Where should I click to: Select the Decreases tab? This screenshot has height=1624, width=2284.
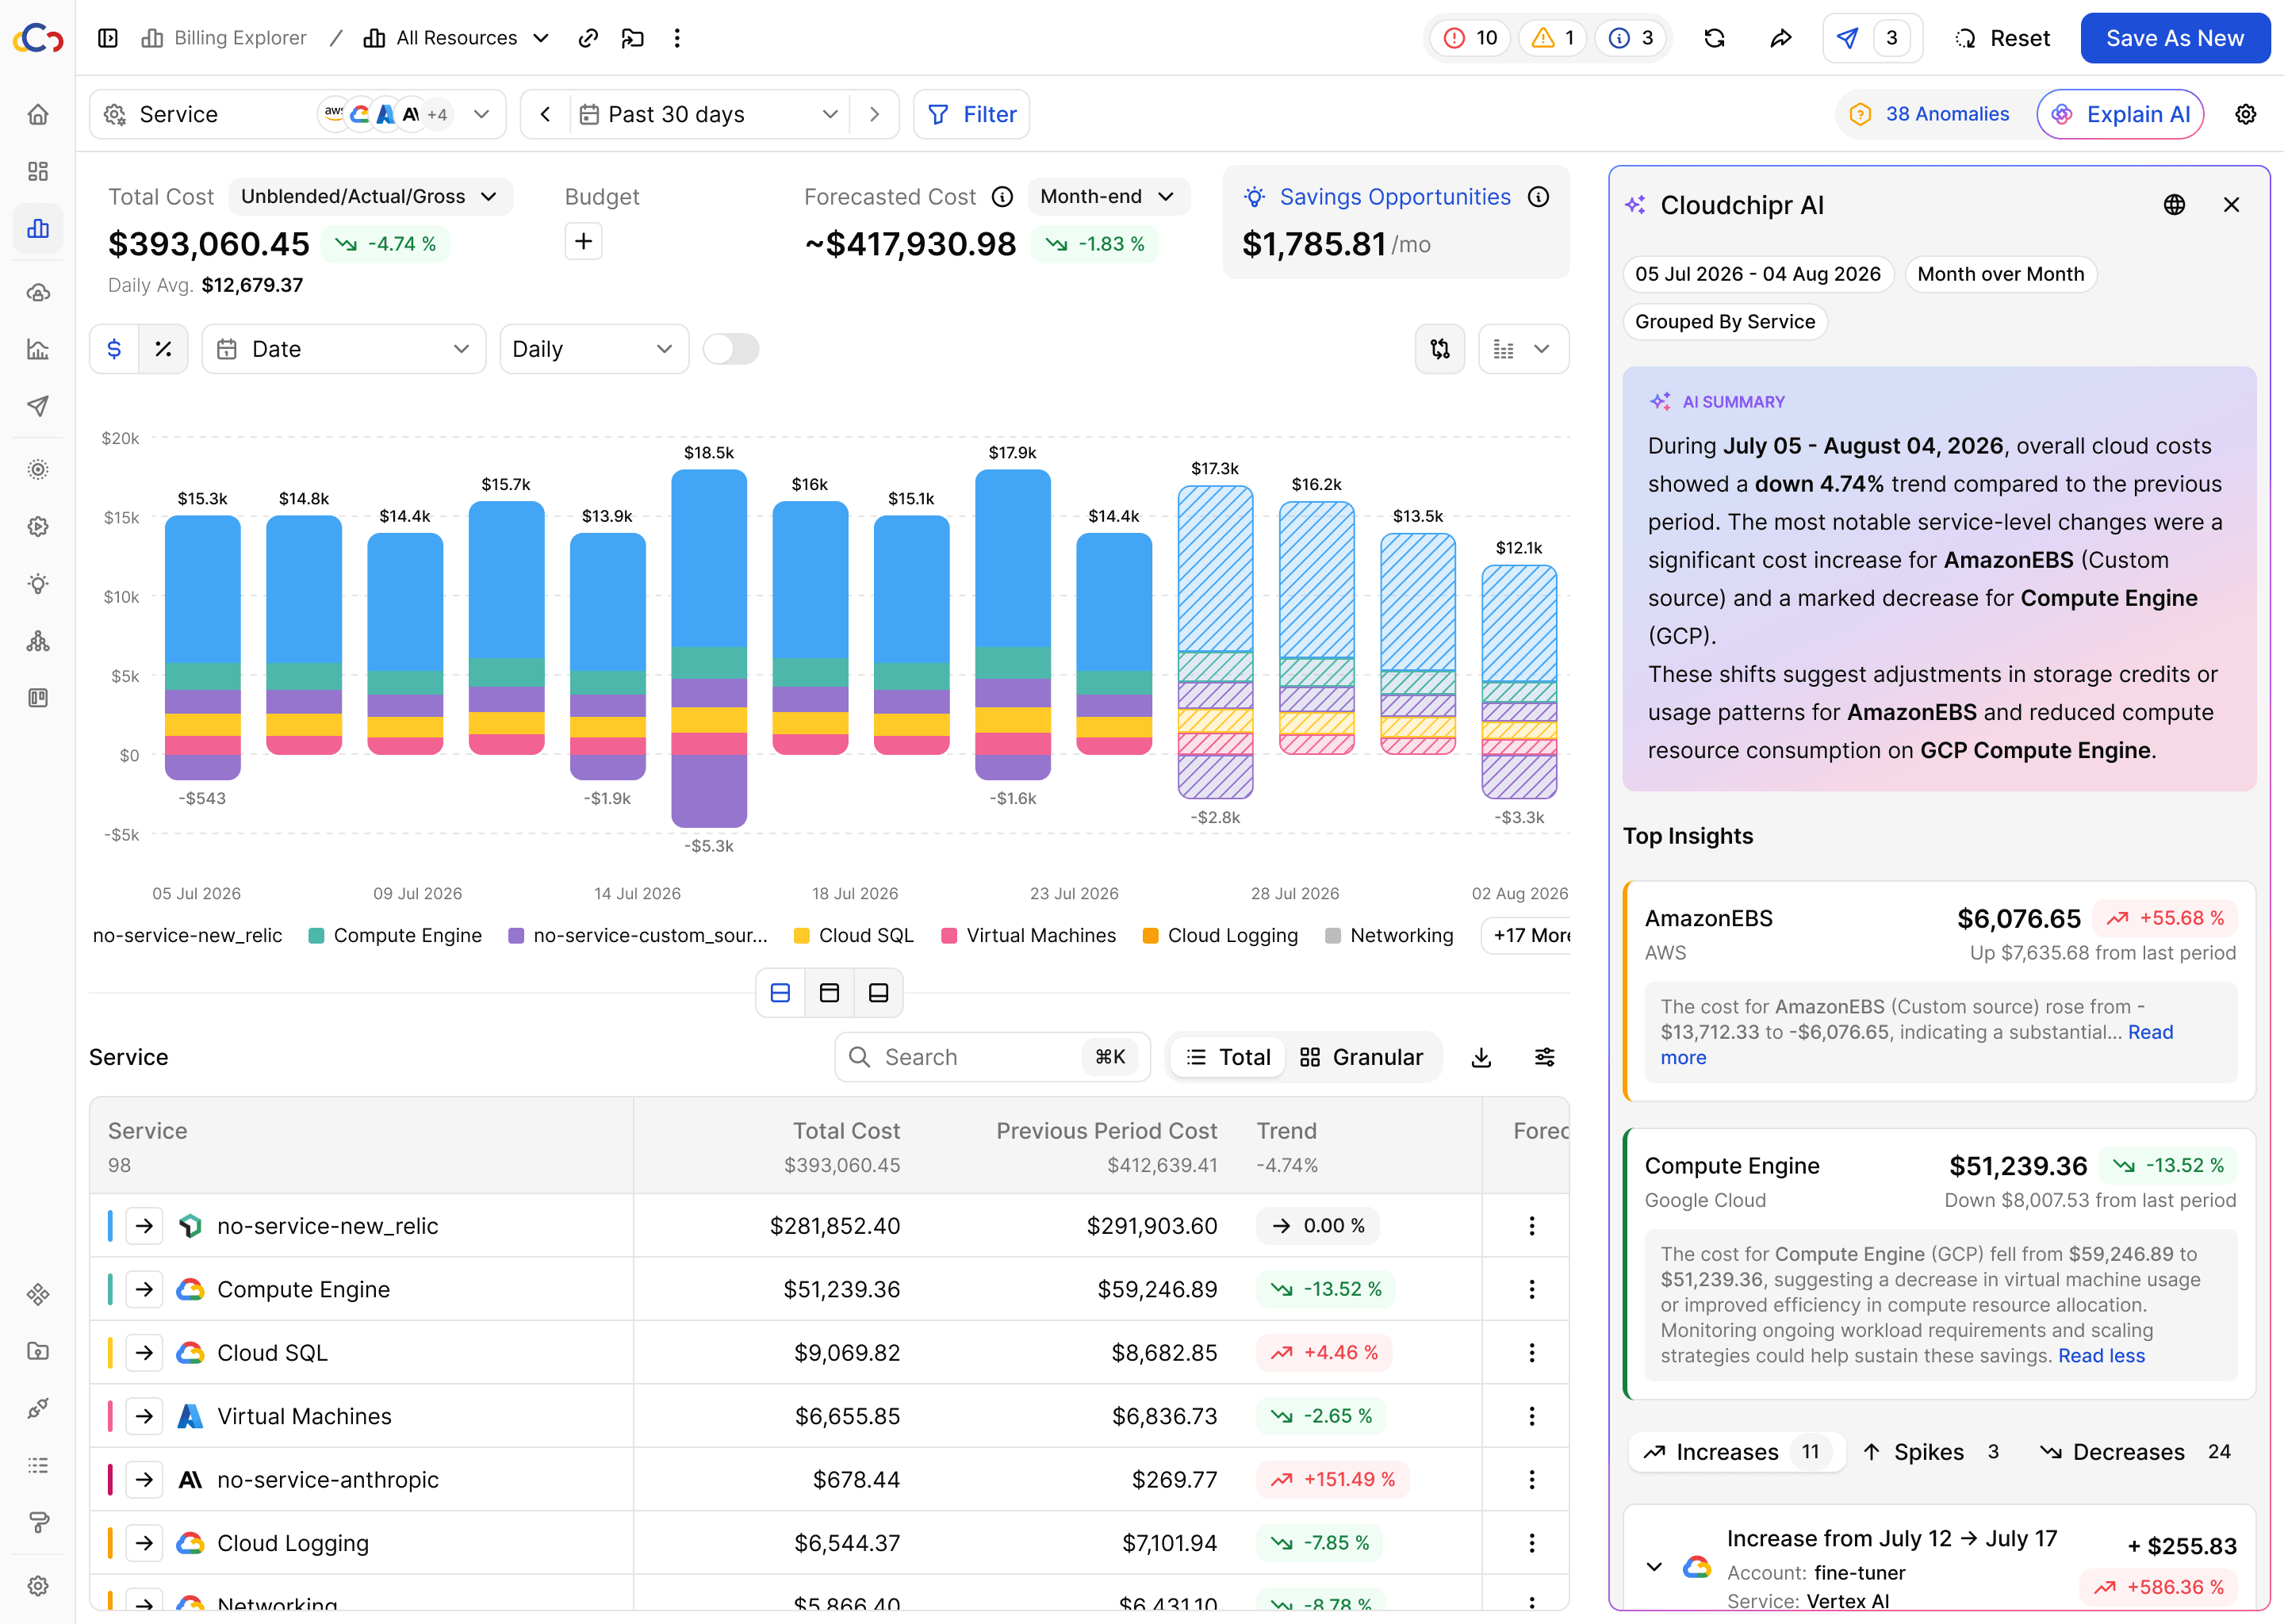tap(2134, 1451)
